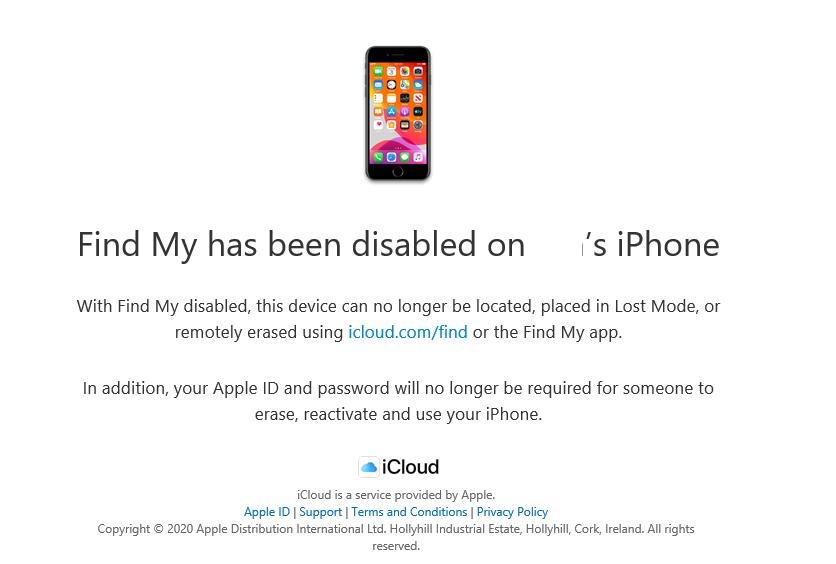Image resolution: width=836 pixels, height=564 pixels.
Task: Click the FaceTime app icon on the iPhone image
Action: [378, 71]
